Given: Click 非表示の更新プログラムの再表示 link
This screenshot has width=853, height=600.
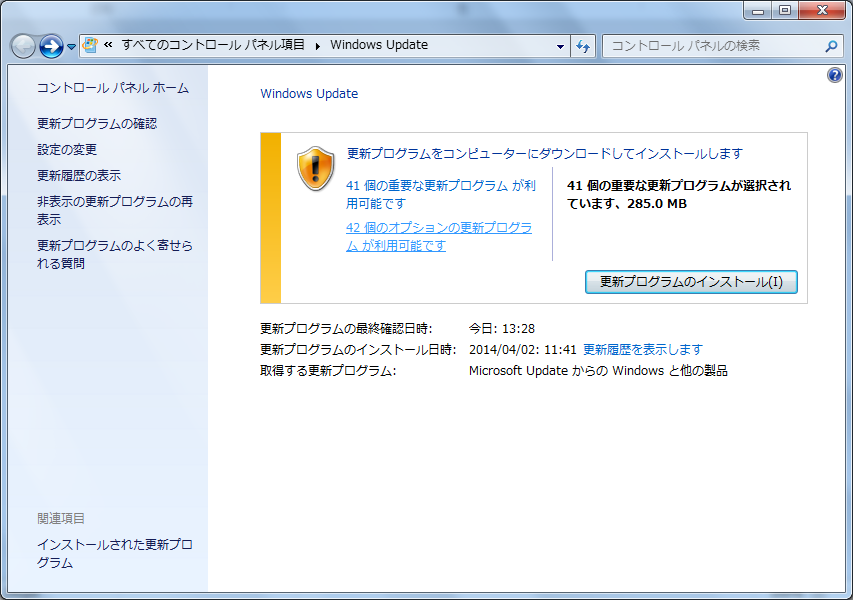Looking at the screenshot, I should [x=114, y=210].
